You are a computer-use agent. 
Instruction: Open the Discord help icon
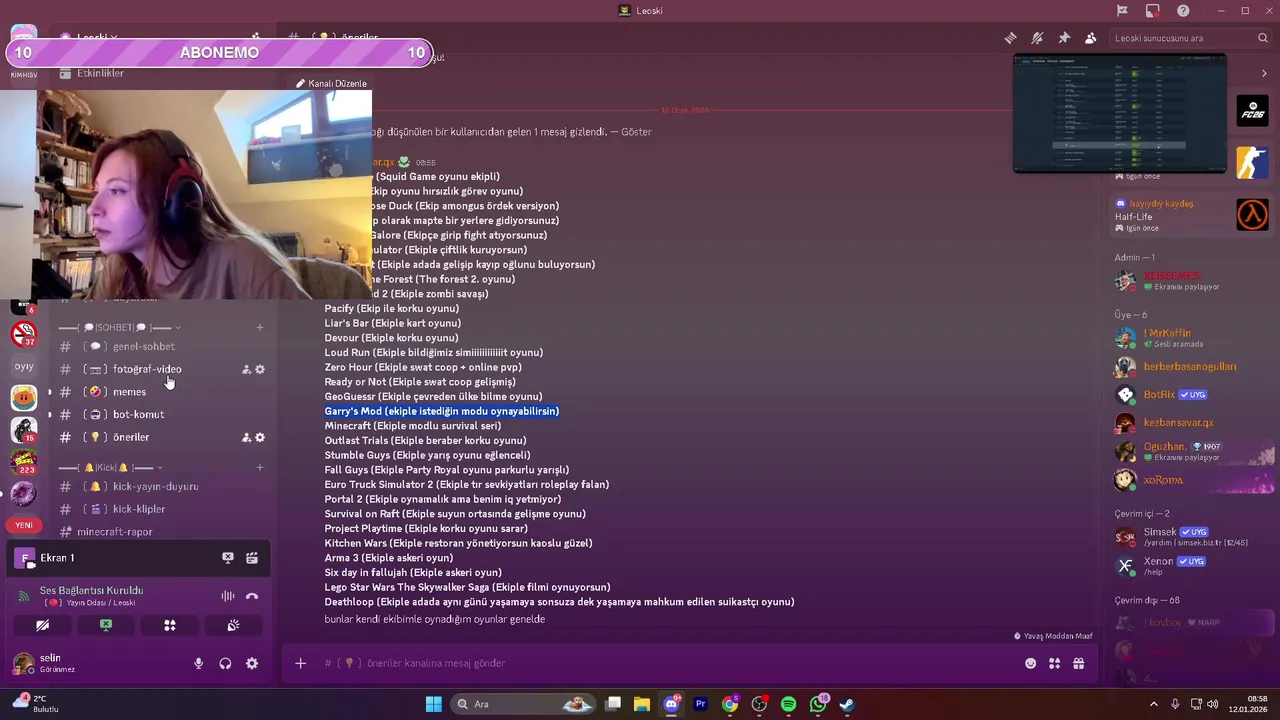click(1183, 11)
